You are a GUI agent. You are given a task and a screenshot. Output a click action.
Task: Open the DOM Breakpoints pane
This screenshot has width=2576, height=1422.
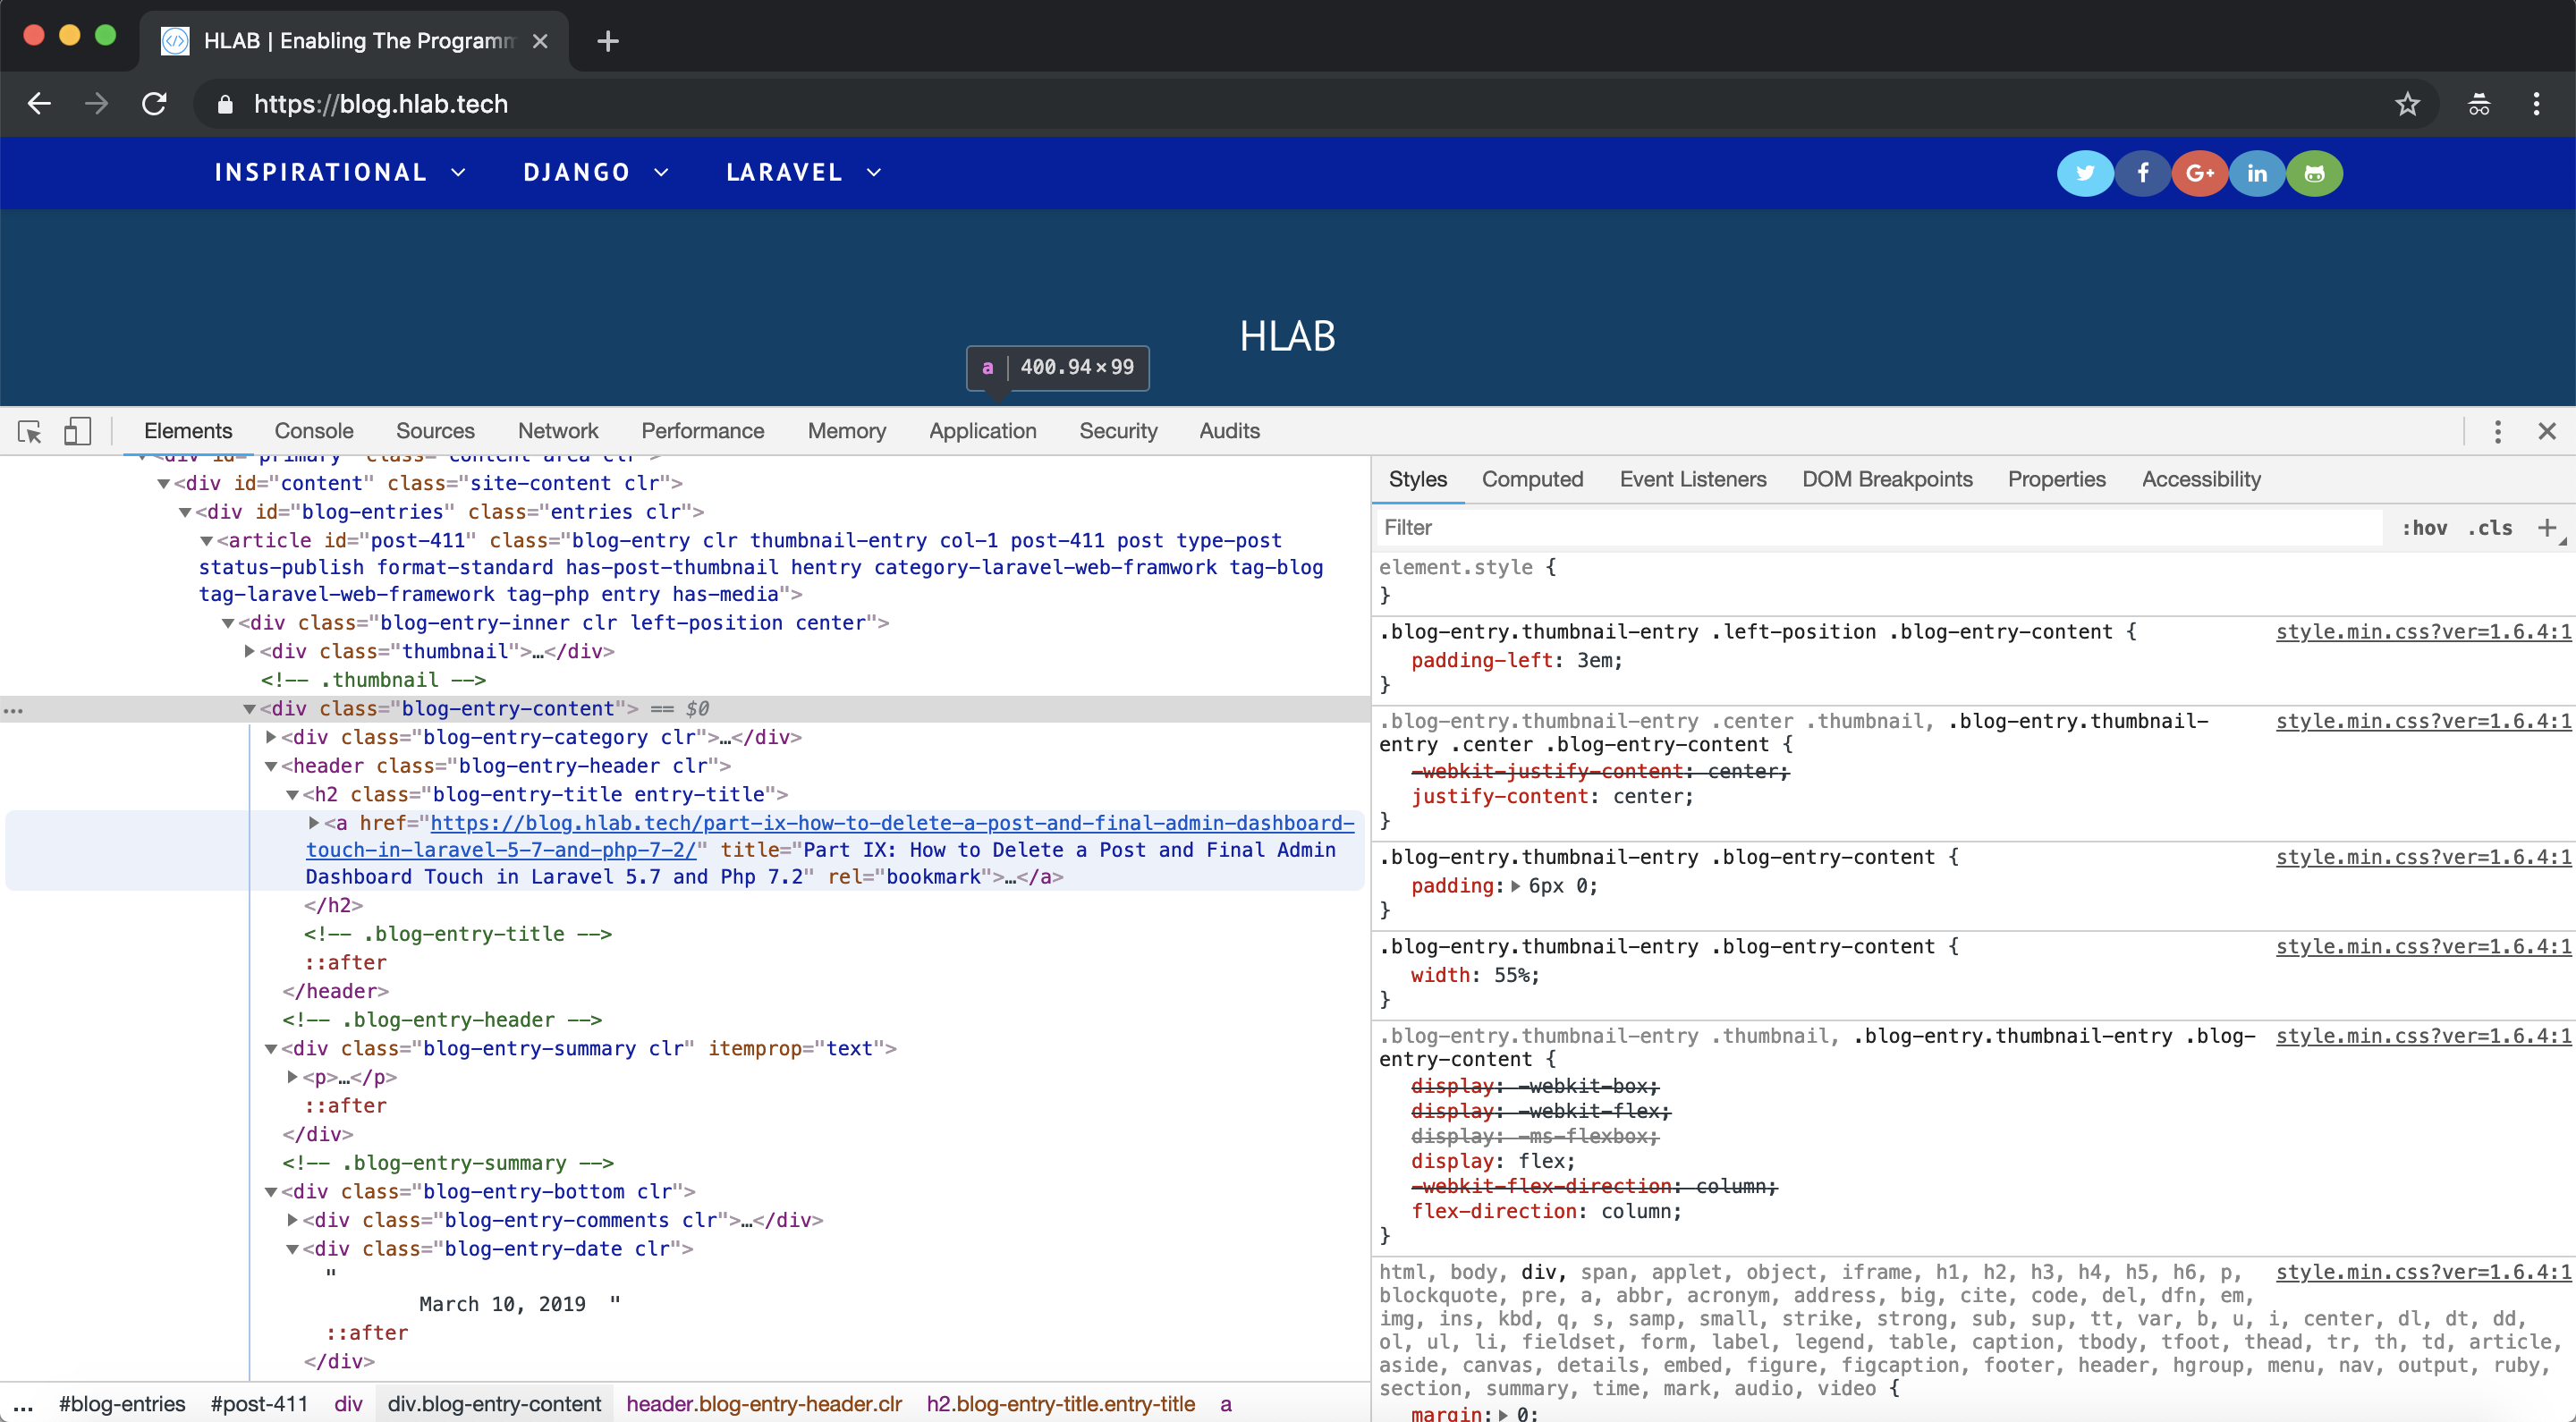coord(1887,480)
